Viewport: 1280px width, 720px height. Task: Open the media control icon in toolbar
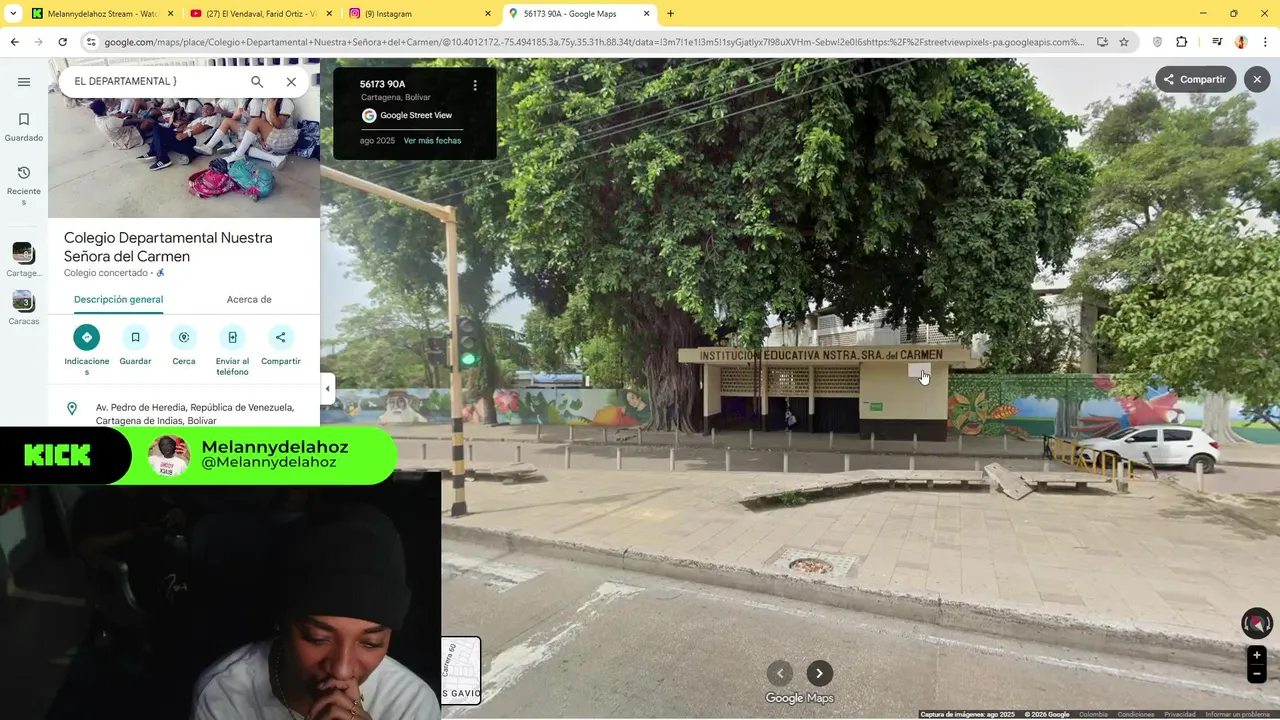[1217, 42]
